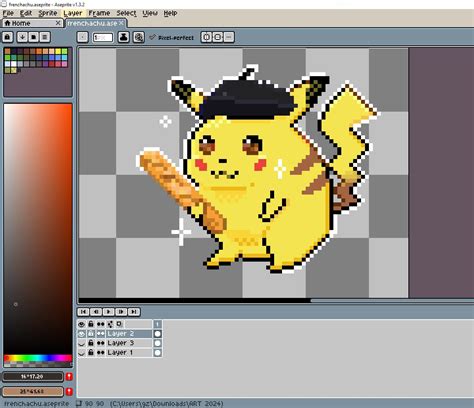
Task: Show Layer 3 using its eye icon
Action: pos(81,343)
